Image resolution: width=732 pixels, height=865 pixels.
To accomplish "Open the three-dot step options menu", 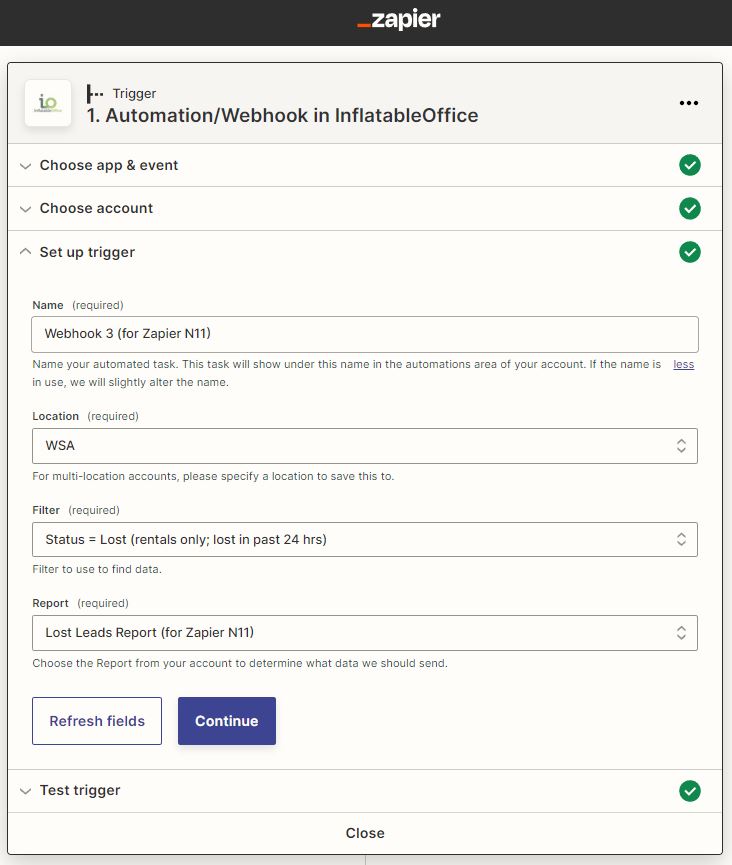I will tap(688, 103).
